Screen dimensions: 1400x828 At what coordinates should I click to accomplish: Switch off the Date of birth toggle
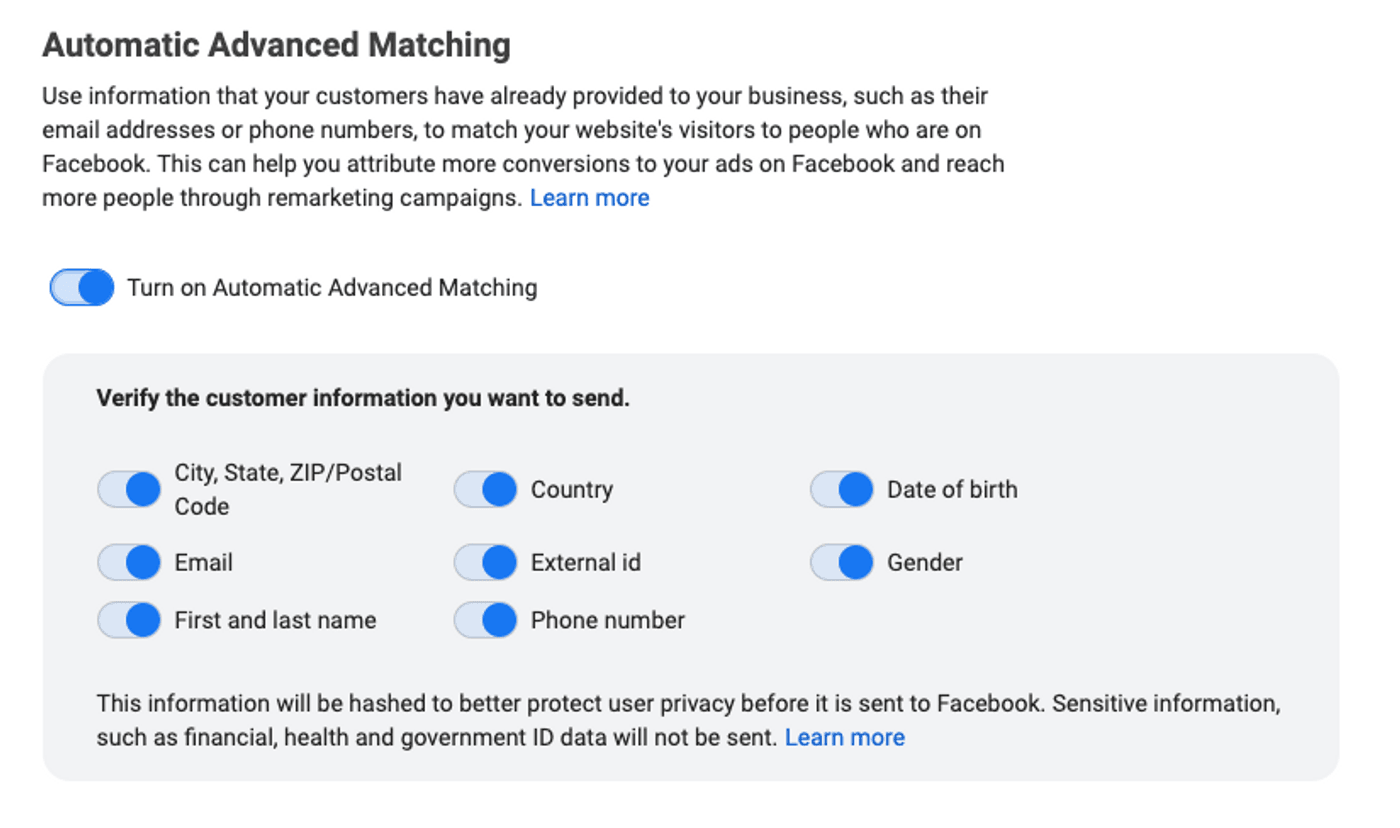(x=841, y=490)
